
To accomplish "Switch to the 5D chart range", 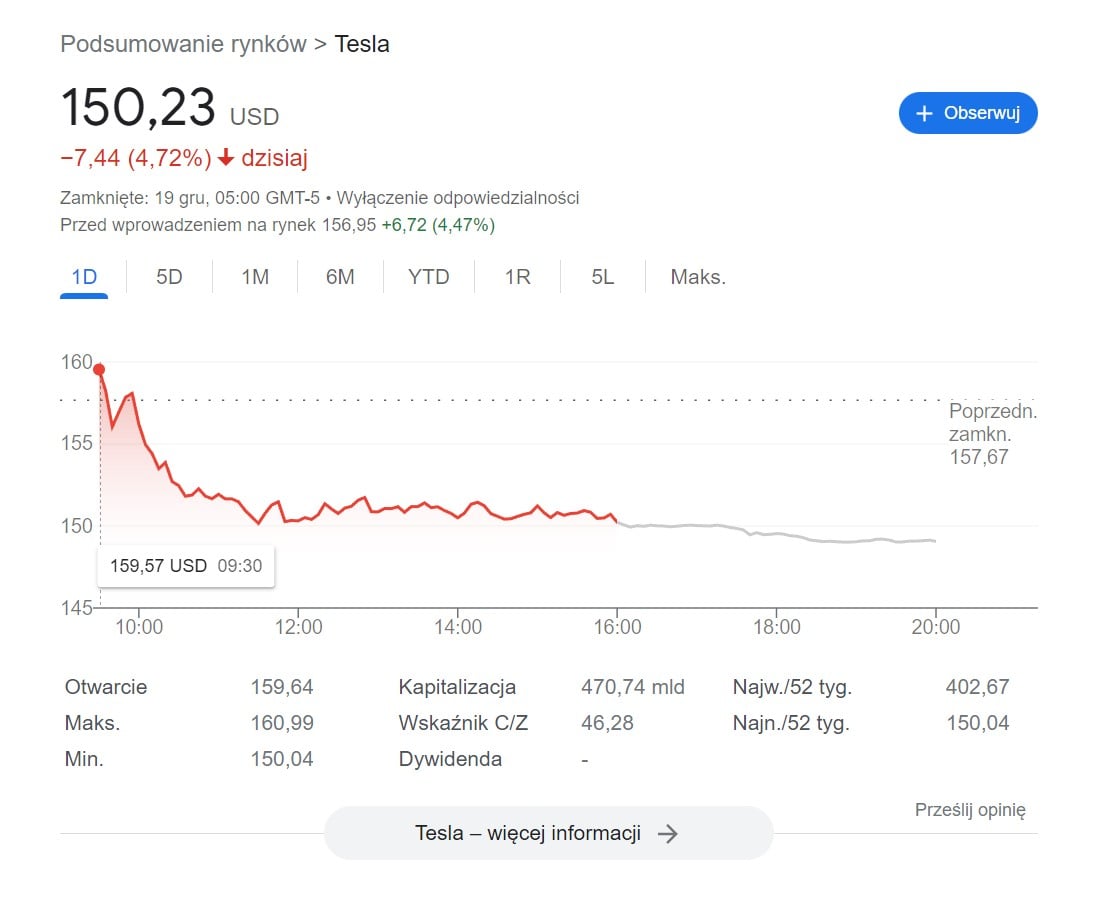I will pos(169,277).
